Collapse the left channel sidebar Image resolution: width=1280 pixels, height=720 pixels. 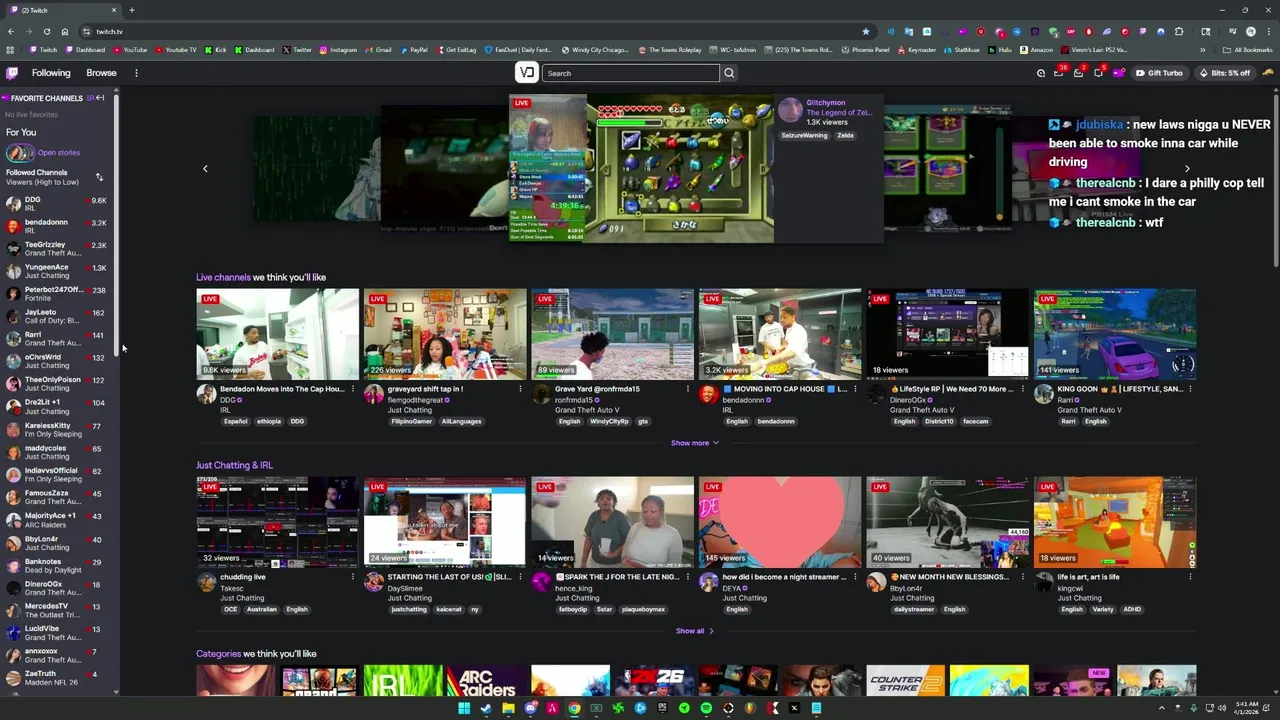[100, 98]
